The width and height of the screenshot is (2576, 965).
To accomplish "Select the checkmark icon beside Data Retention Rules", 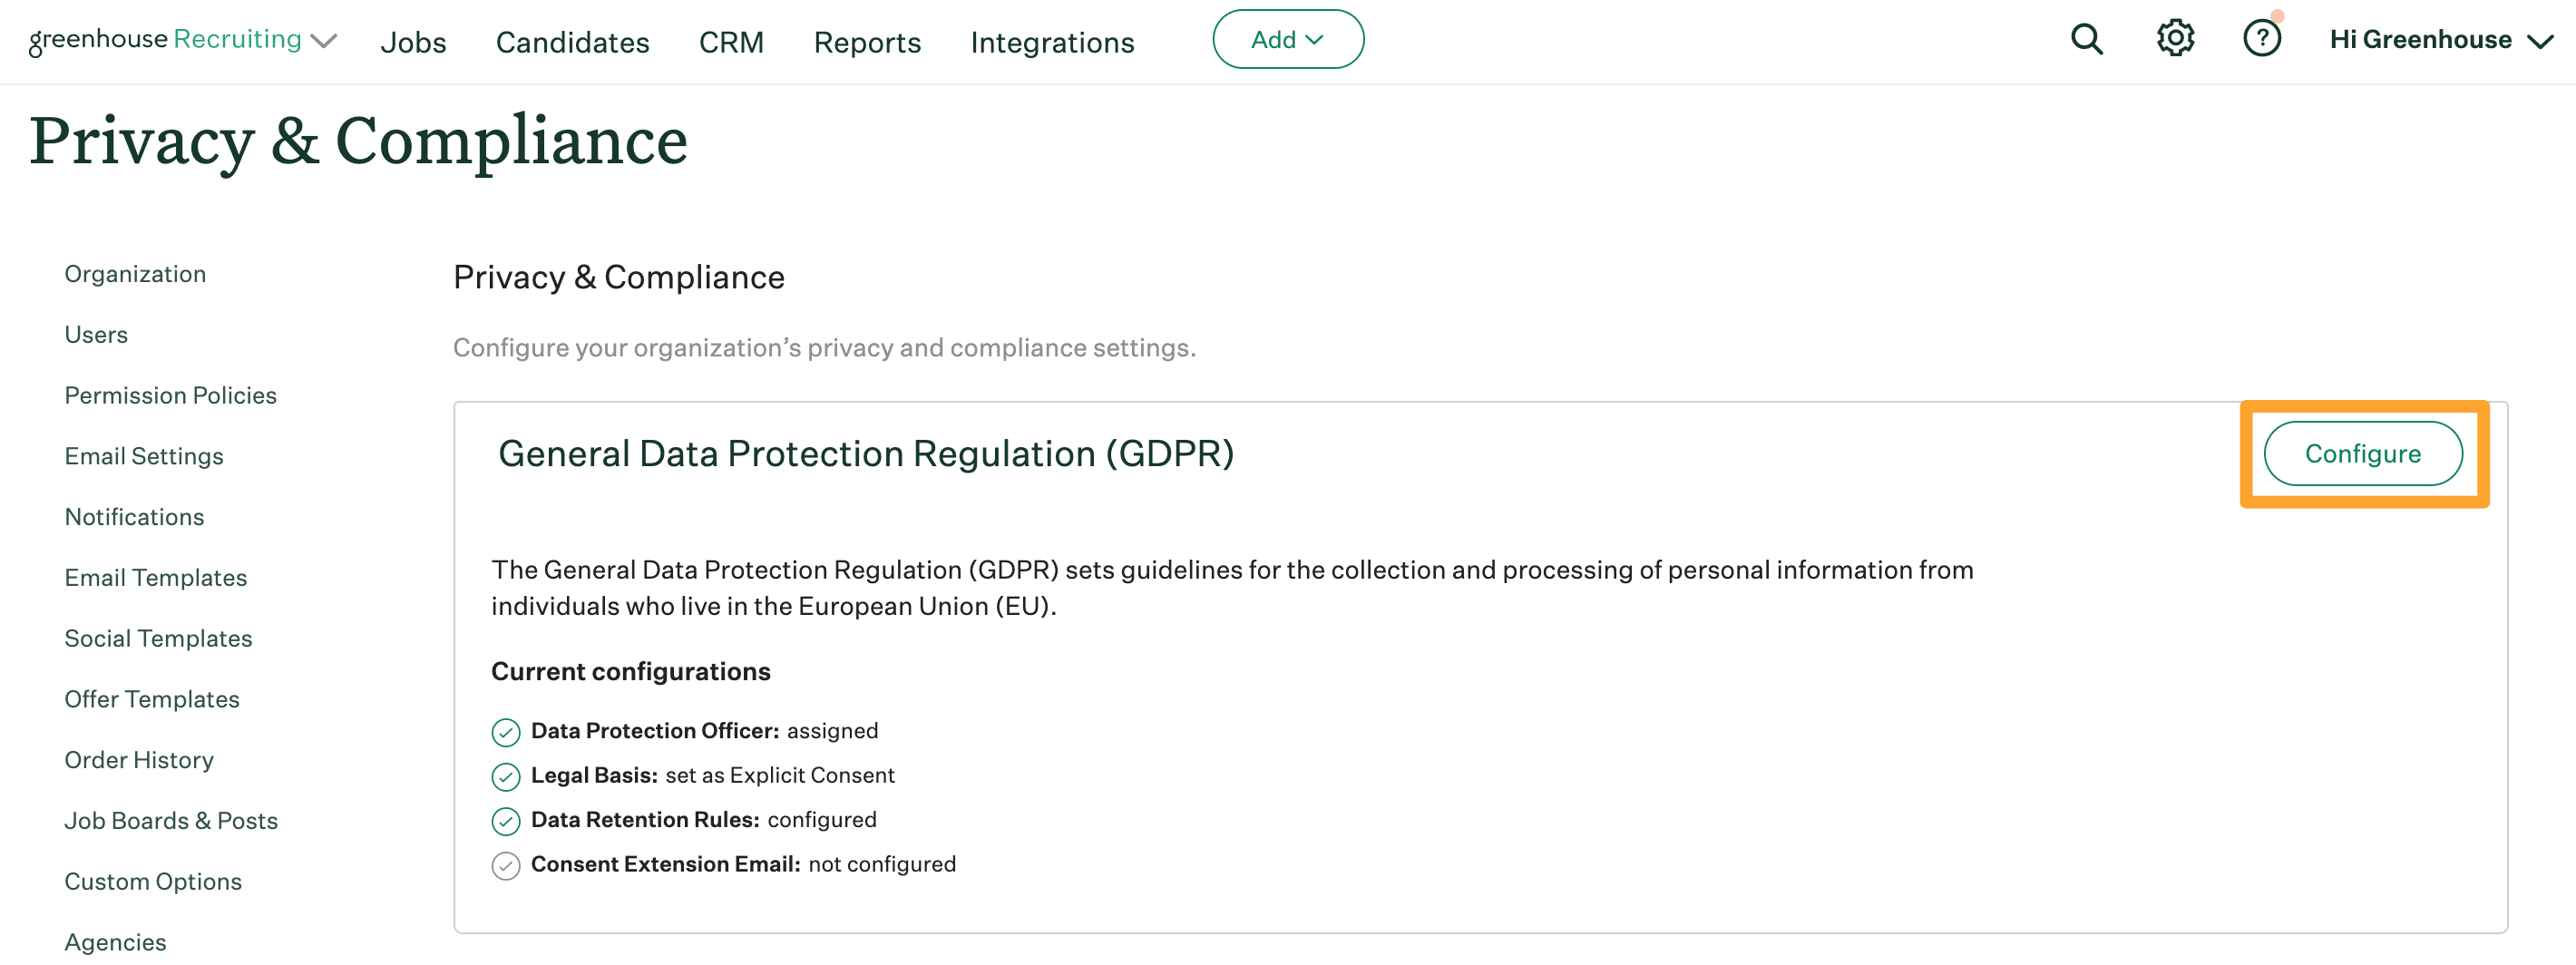I will (x=505, y=820).
